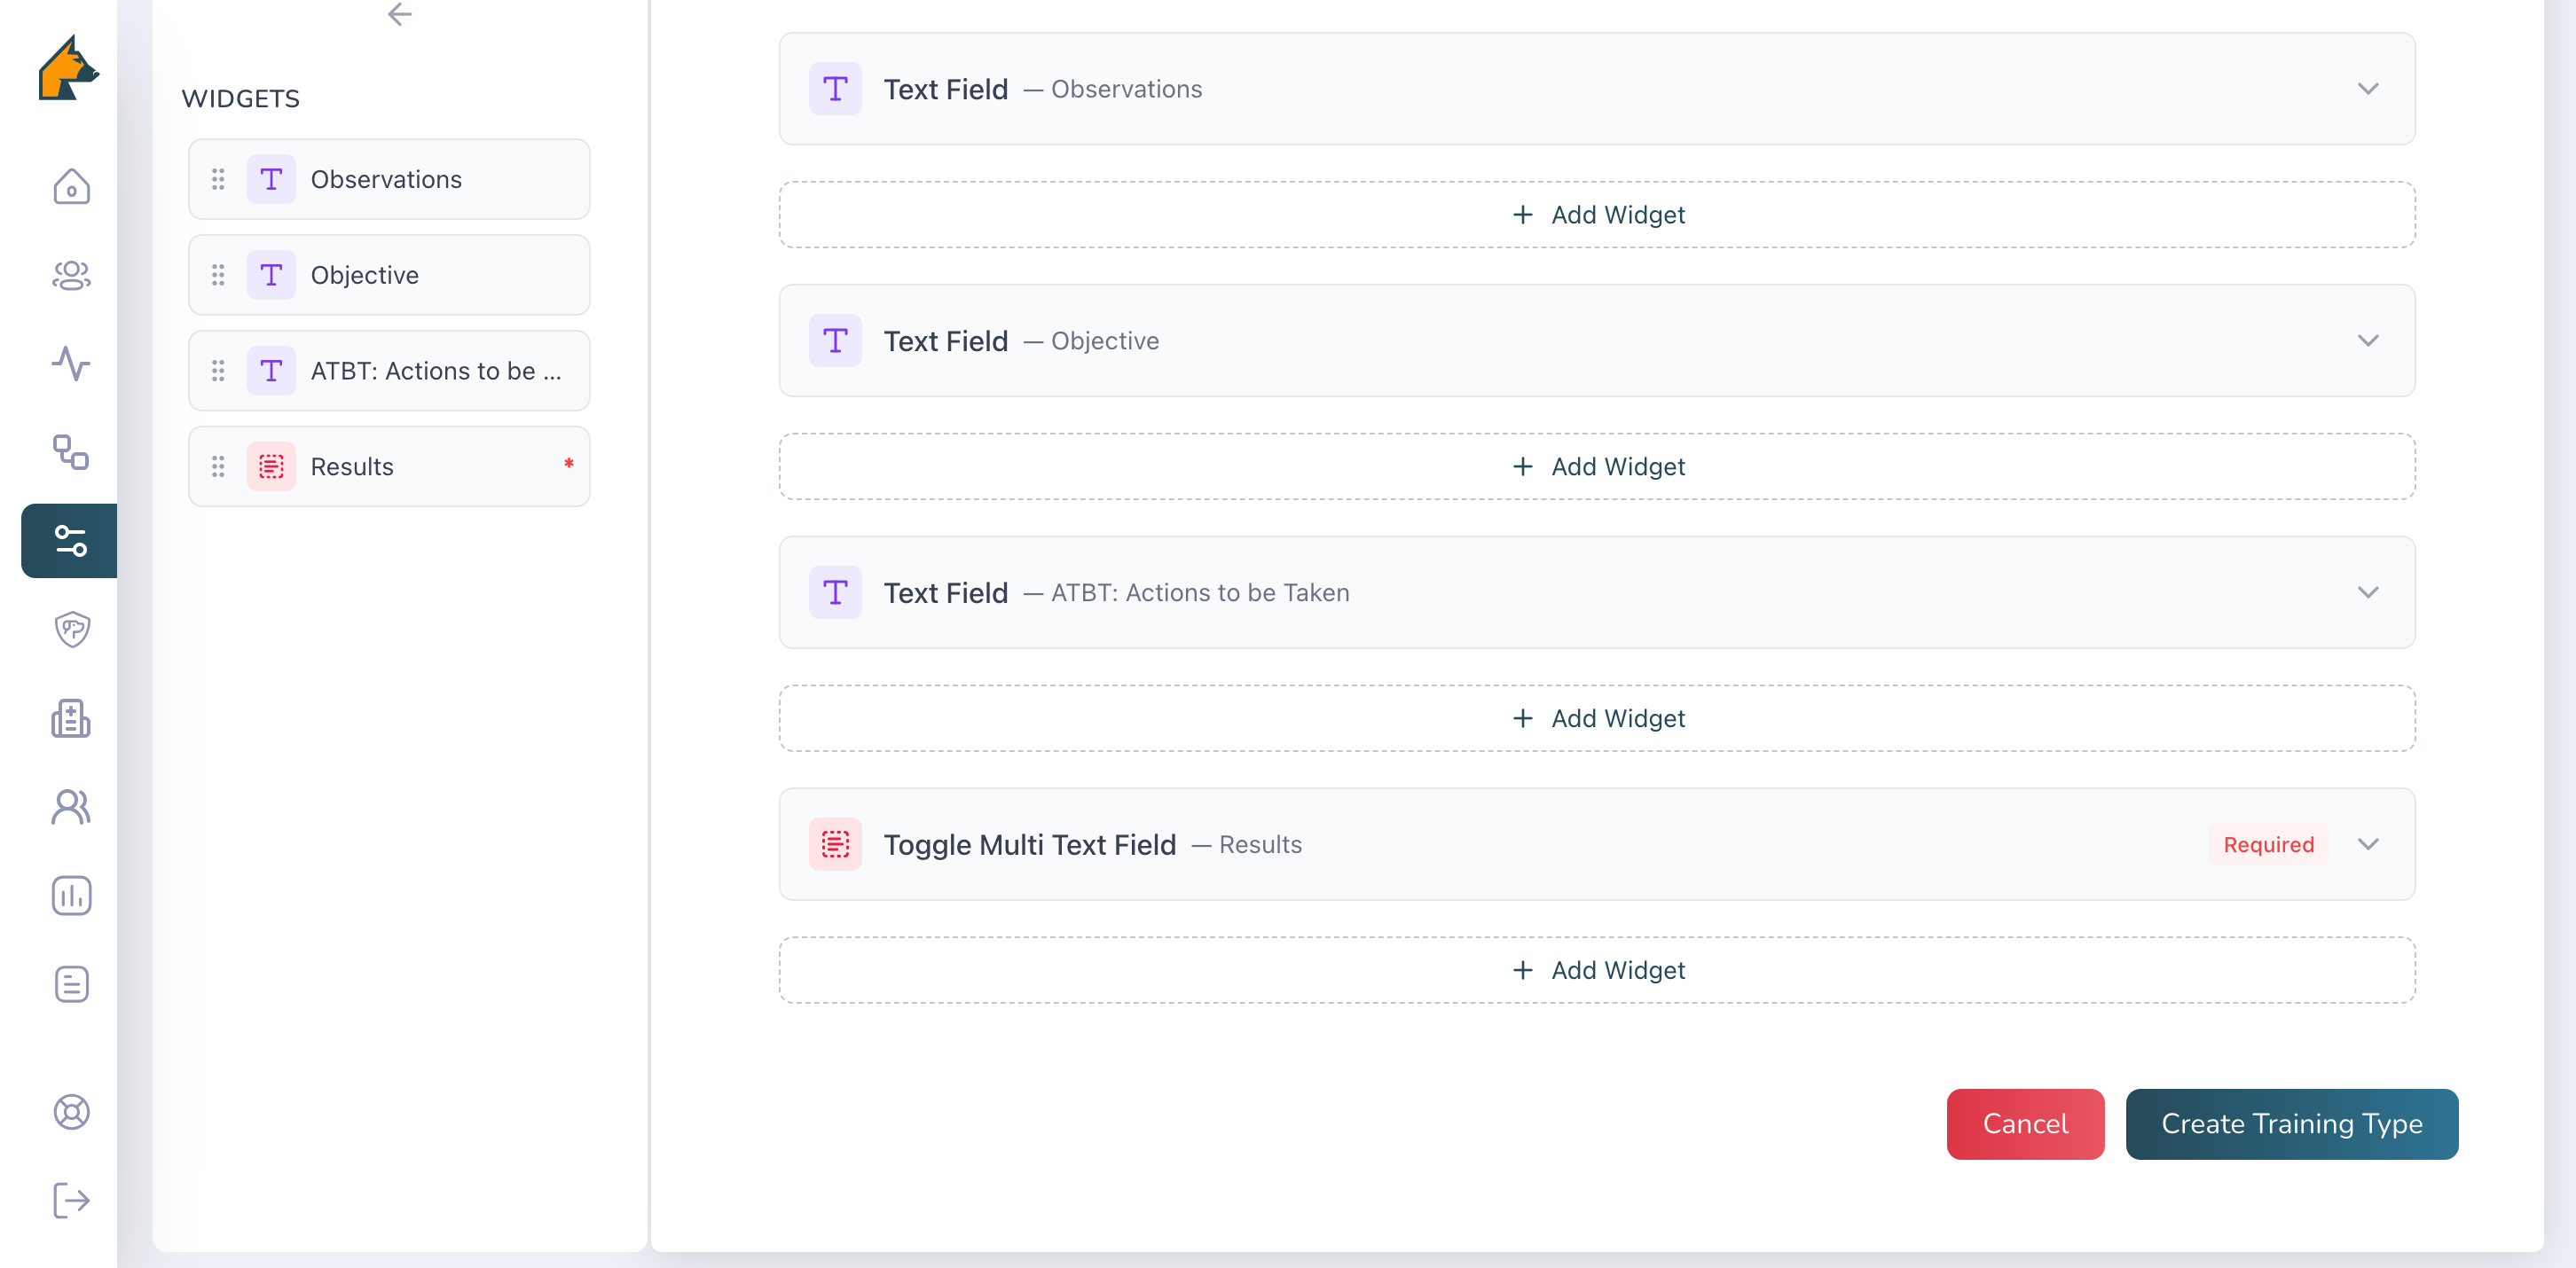This screenshot has height=1268, width=2576.
Task: Grab the drag handle of Observations widget
Action: 218,179
